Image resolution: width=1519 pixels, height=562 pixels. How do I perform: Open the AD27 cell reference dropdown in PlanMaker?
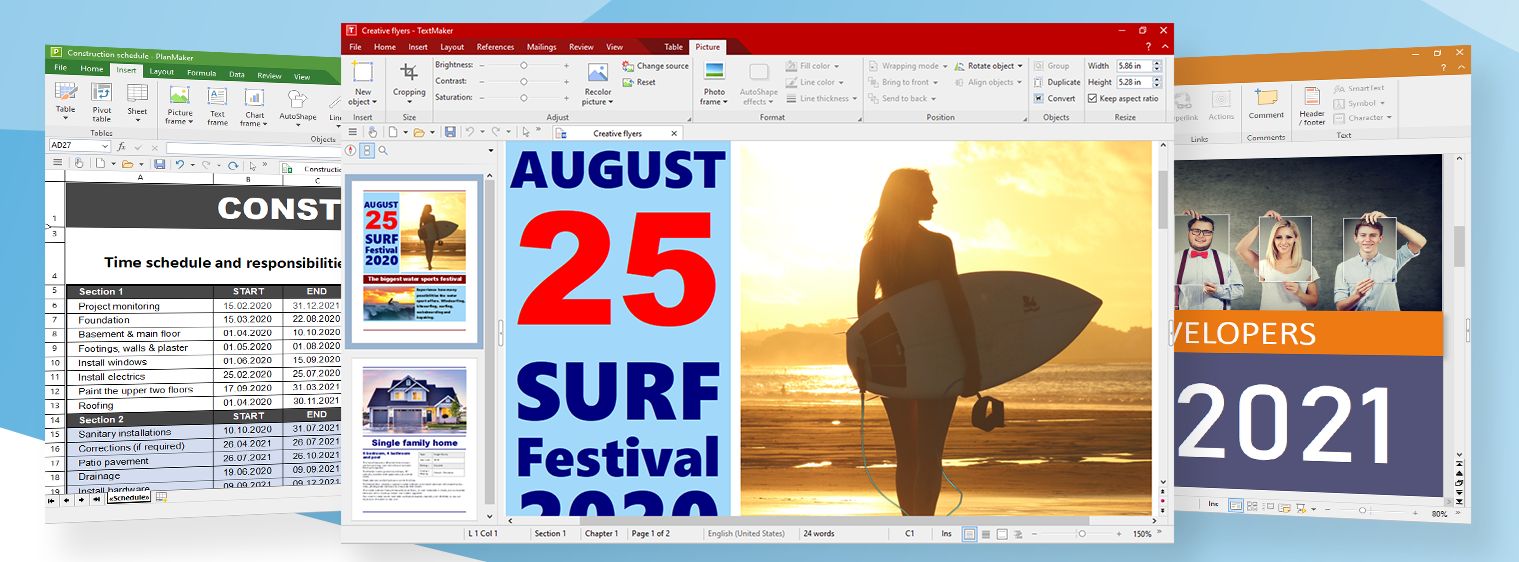[x=105, y=146]
